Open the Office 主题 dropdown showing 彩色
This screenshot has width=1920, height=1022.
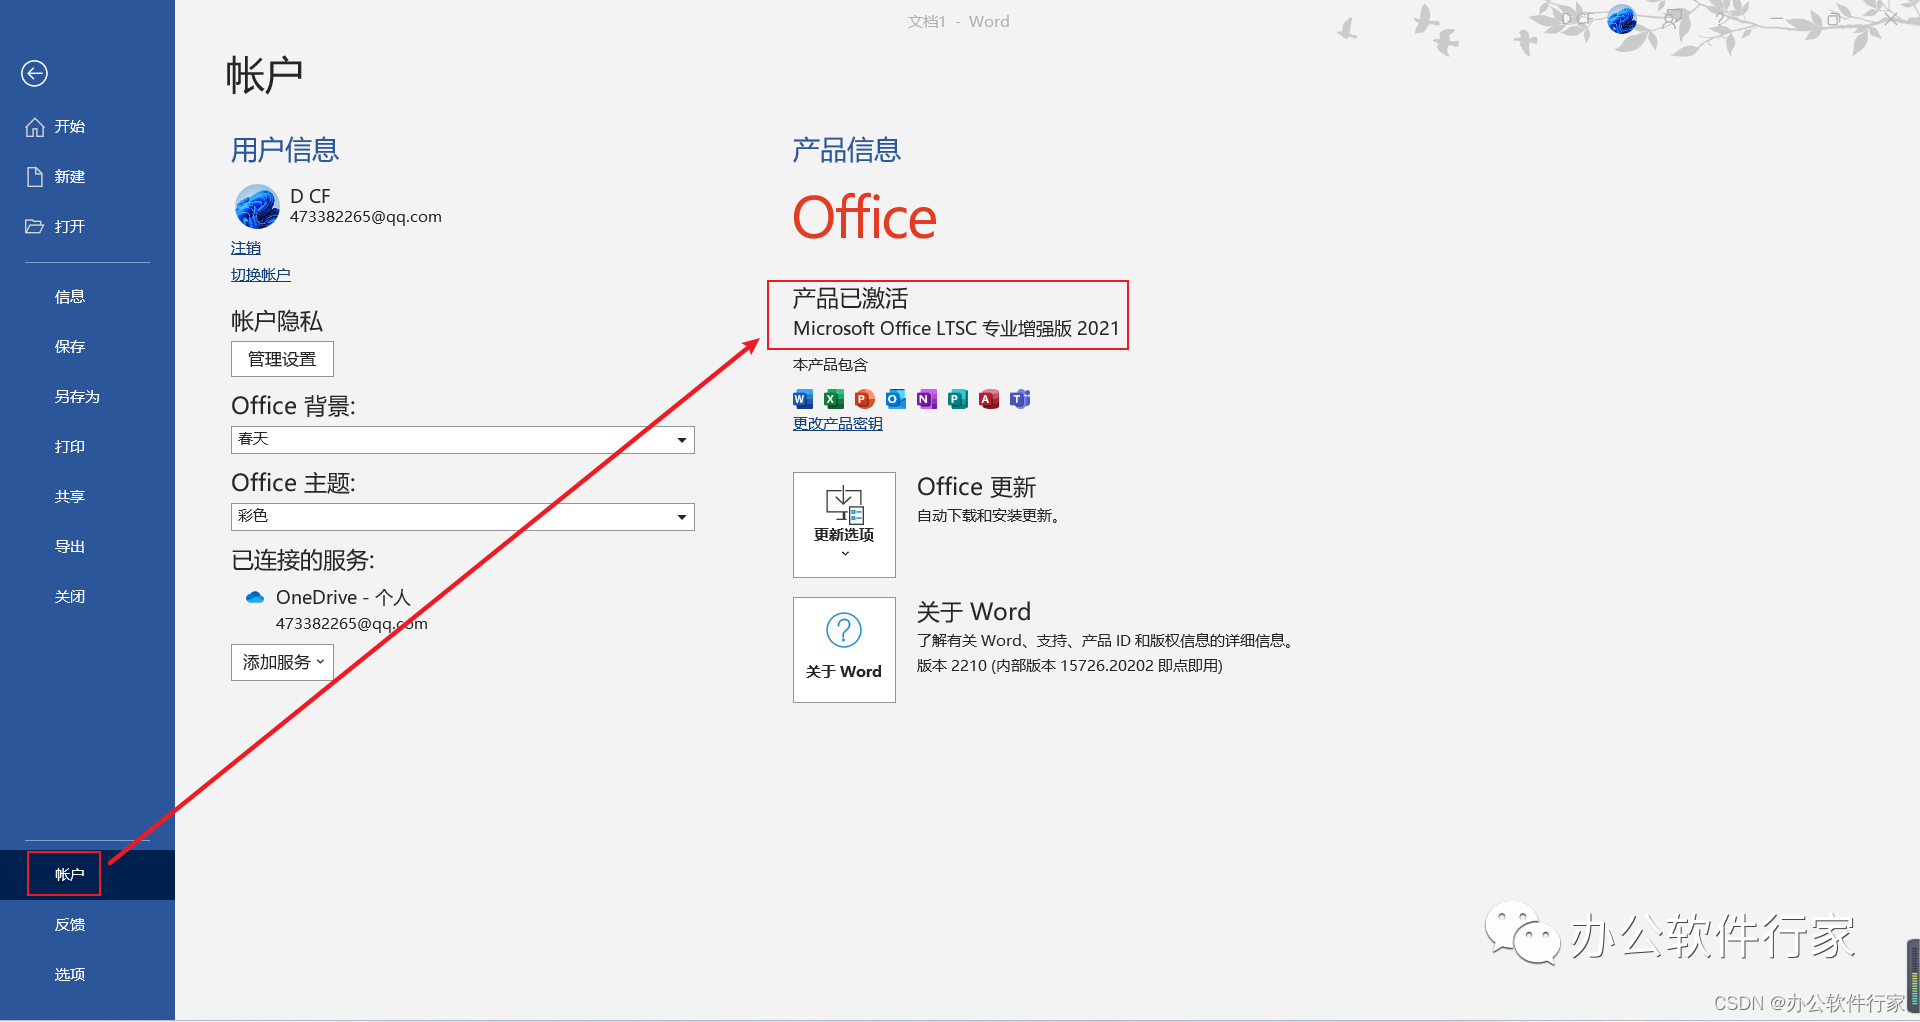tap(462, 517)
